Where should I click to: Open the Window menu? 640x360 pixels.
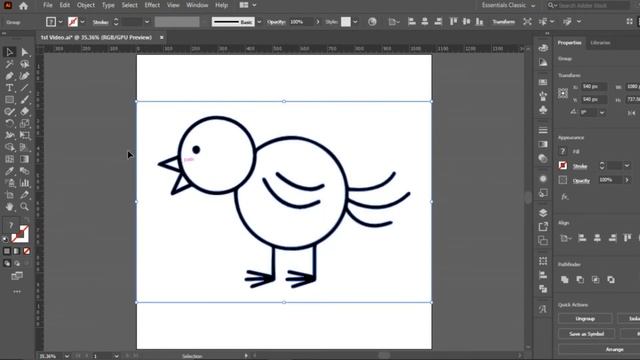[197, 5]
